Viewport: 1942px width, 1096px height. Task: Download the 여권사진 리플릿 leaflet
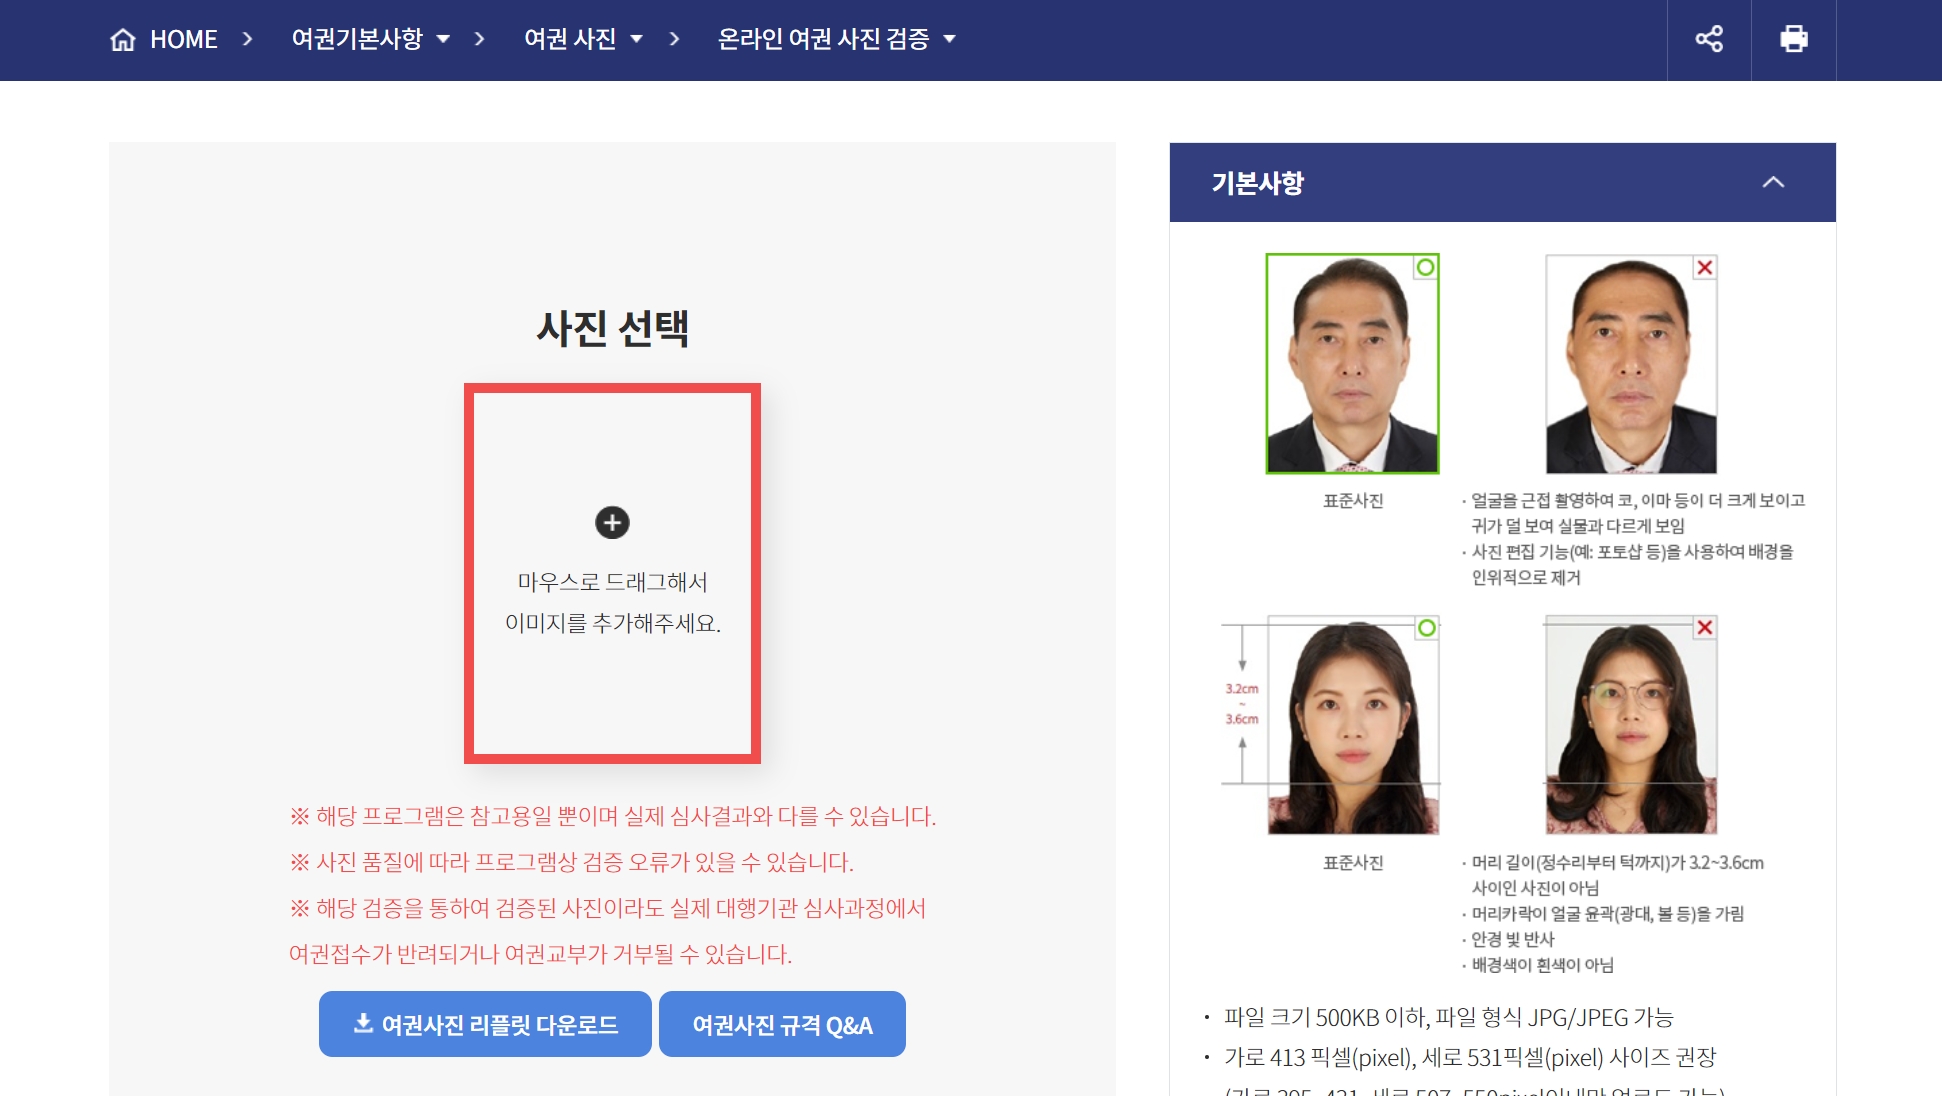[x=485, y=1024]
